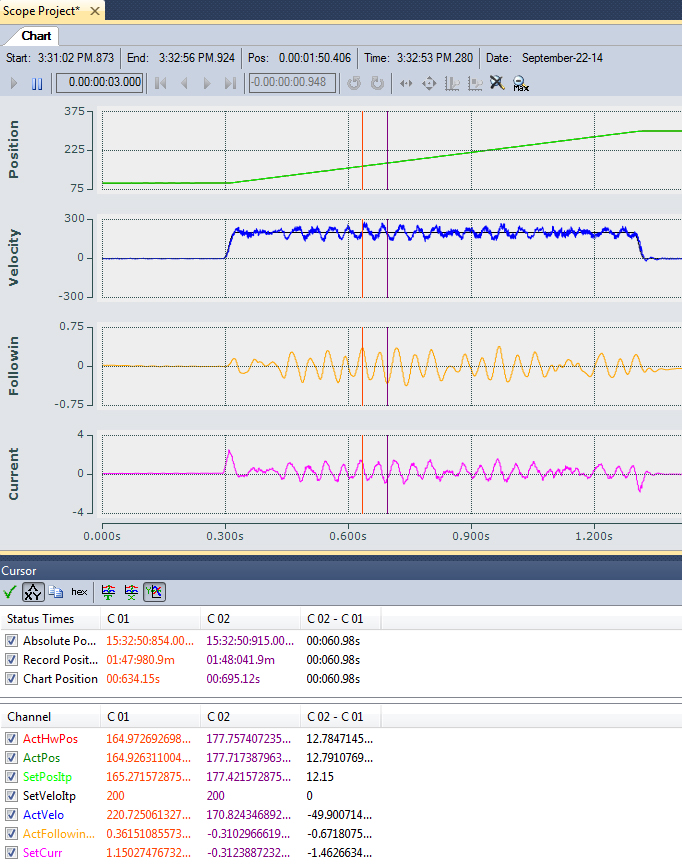
Task: Click the first chart axis scaling icon
Action: 452,84
